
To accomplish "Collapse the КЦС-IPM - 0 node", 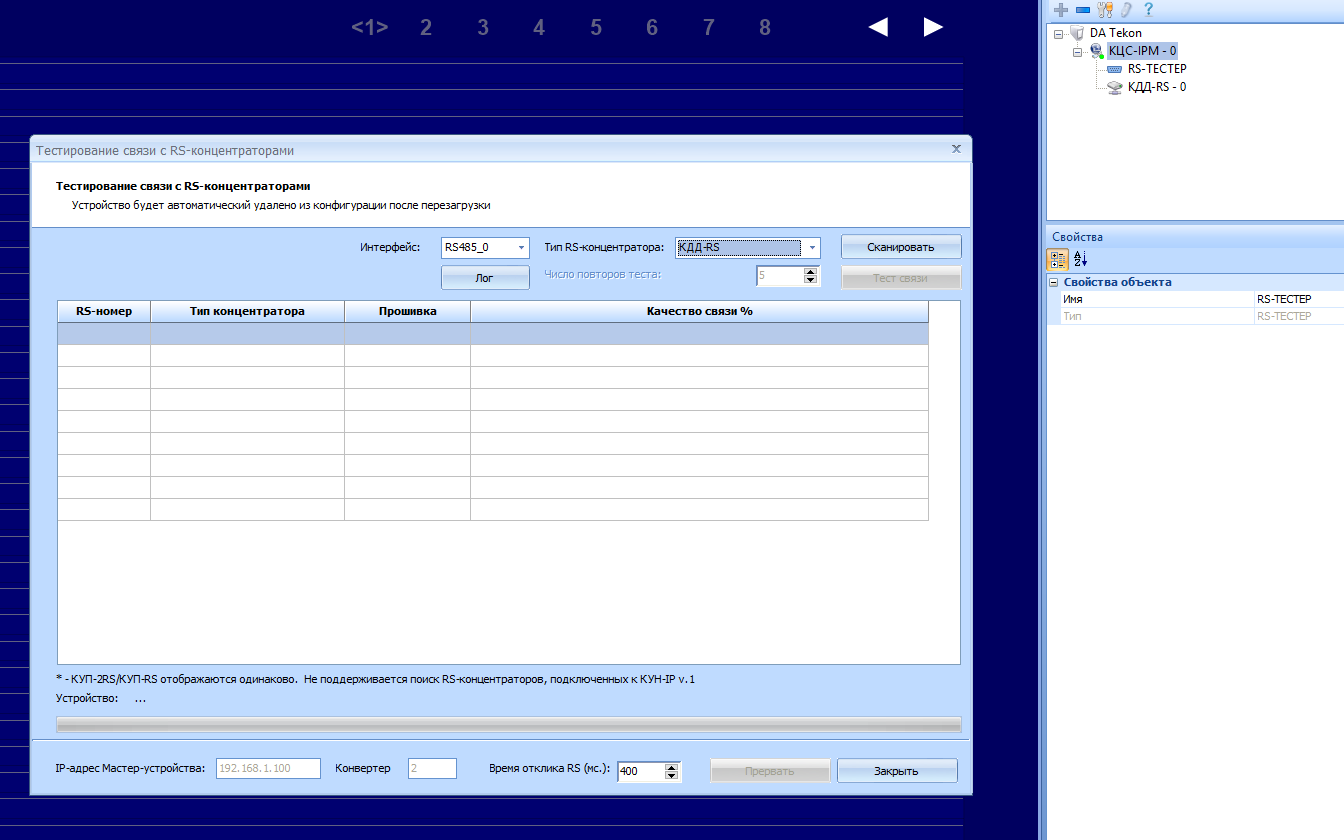I will (x=1077, y=51).
